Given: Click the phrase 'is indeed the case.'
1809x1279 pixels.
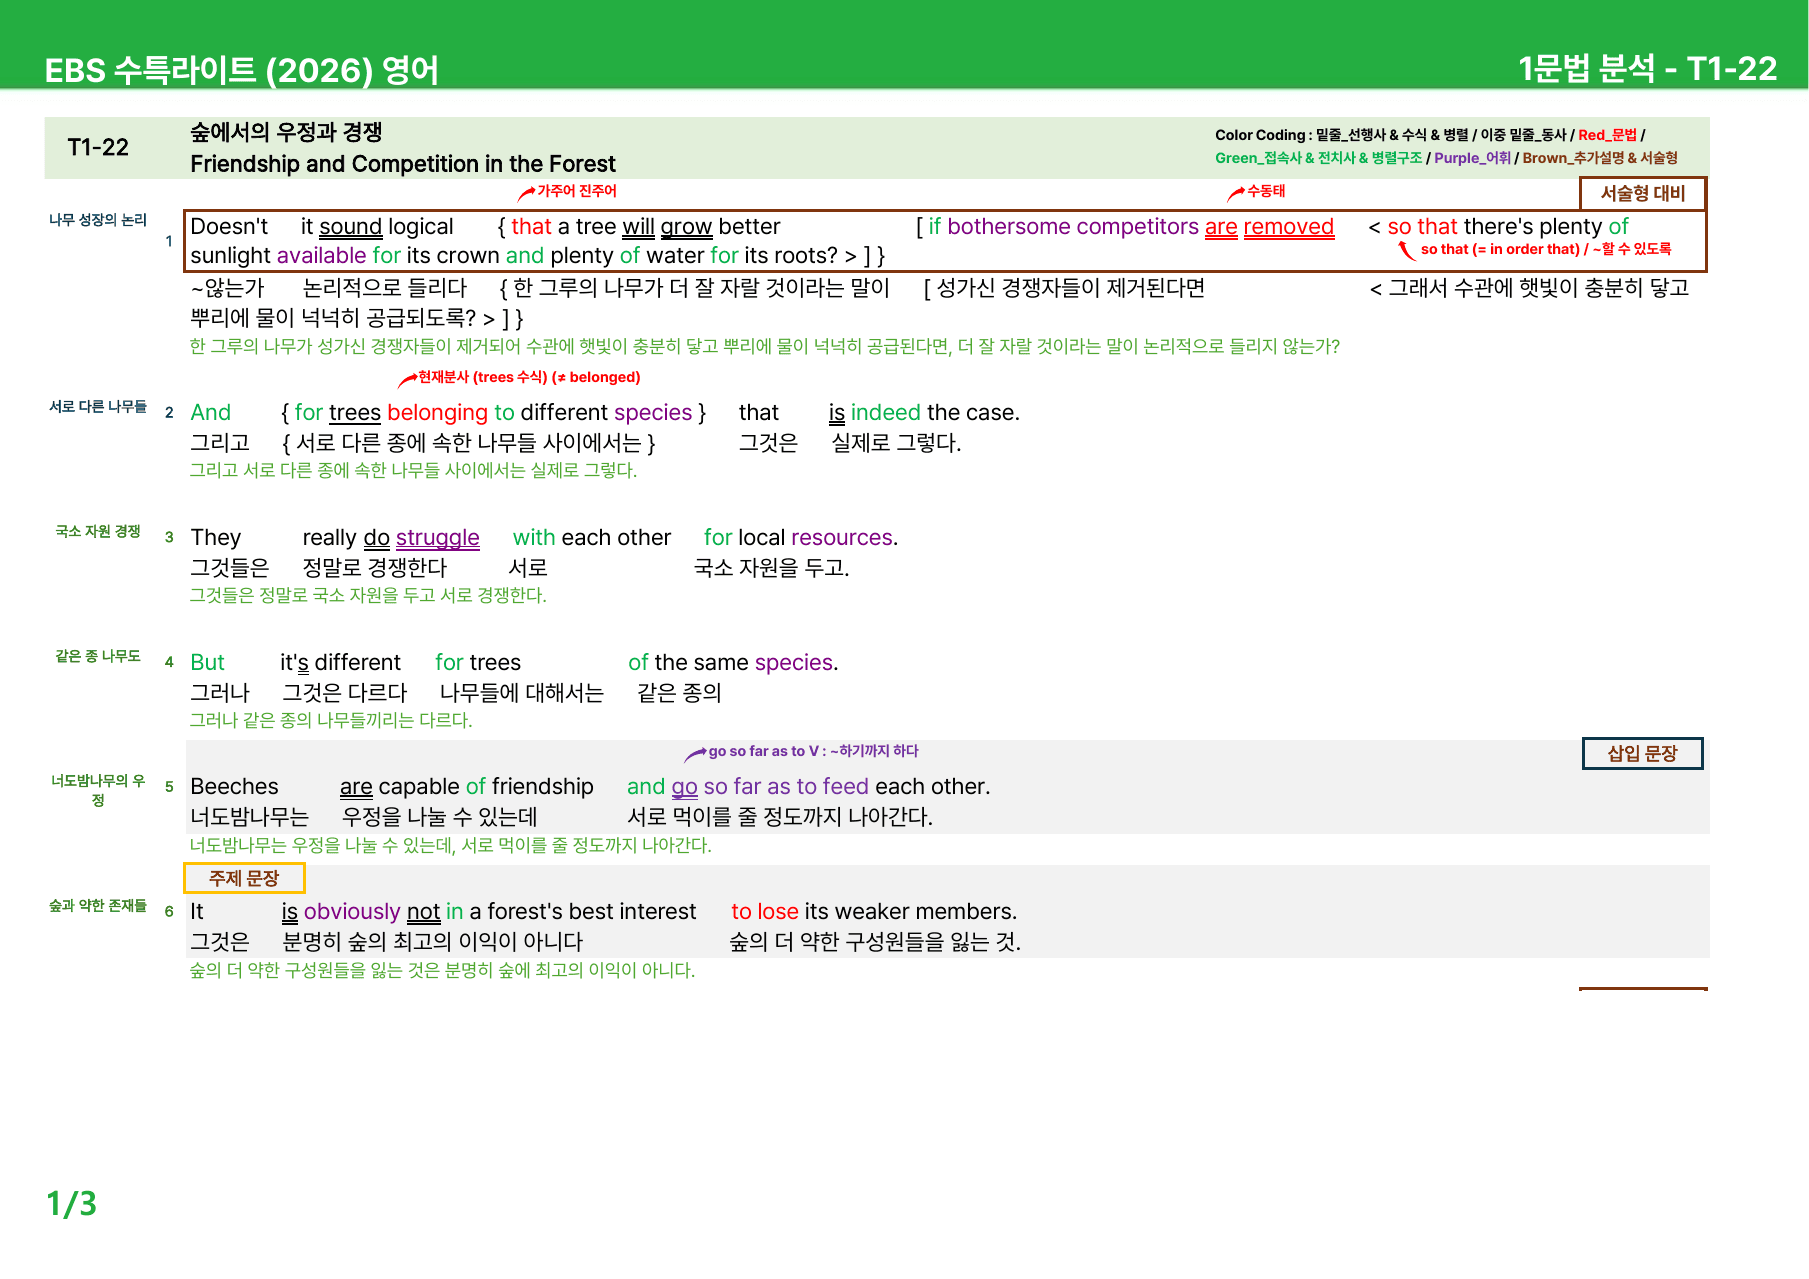Looking at the screenshot, I should (x=924, y=413).
